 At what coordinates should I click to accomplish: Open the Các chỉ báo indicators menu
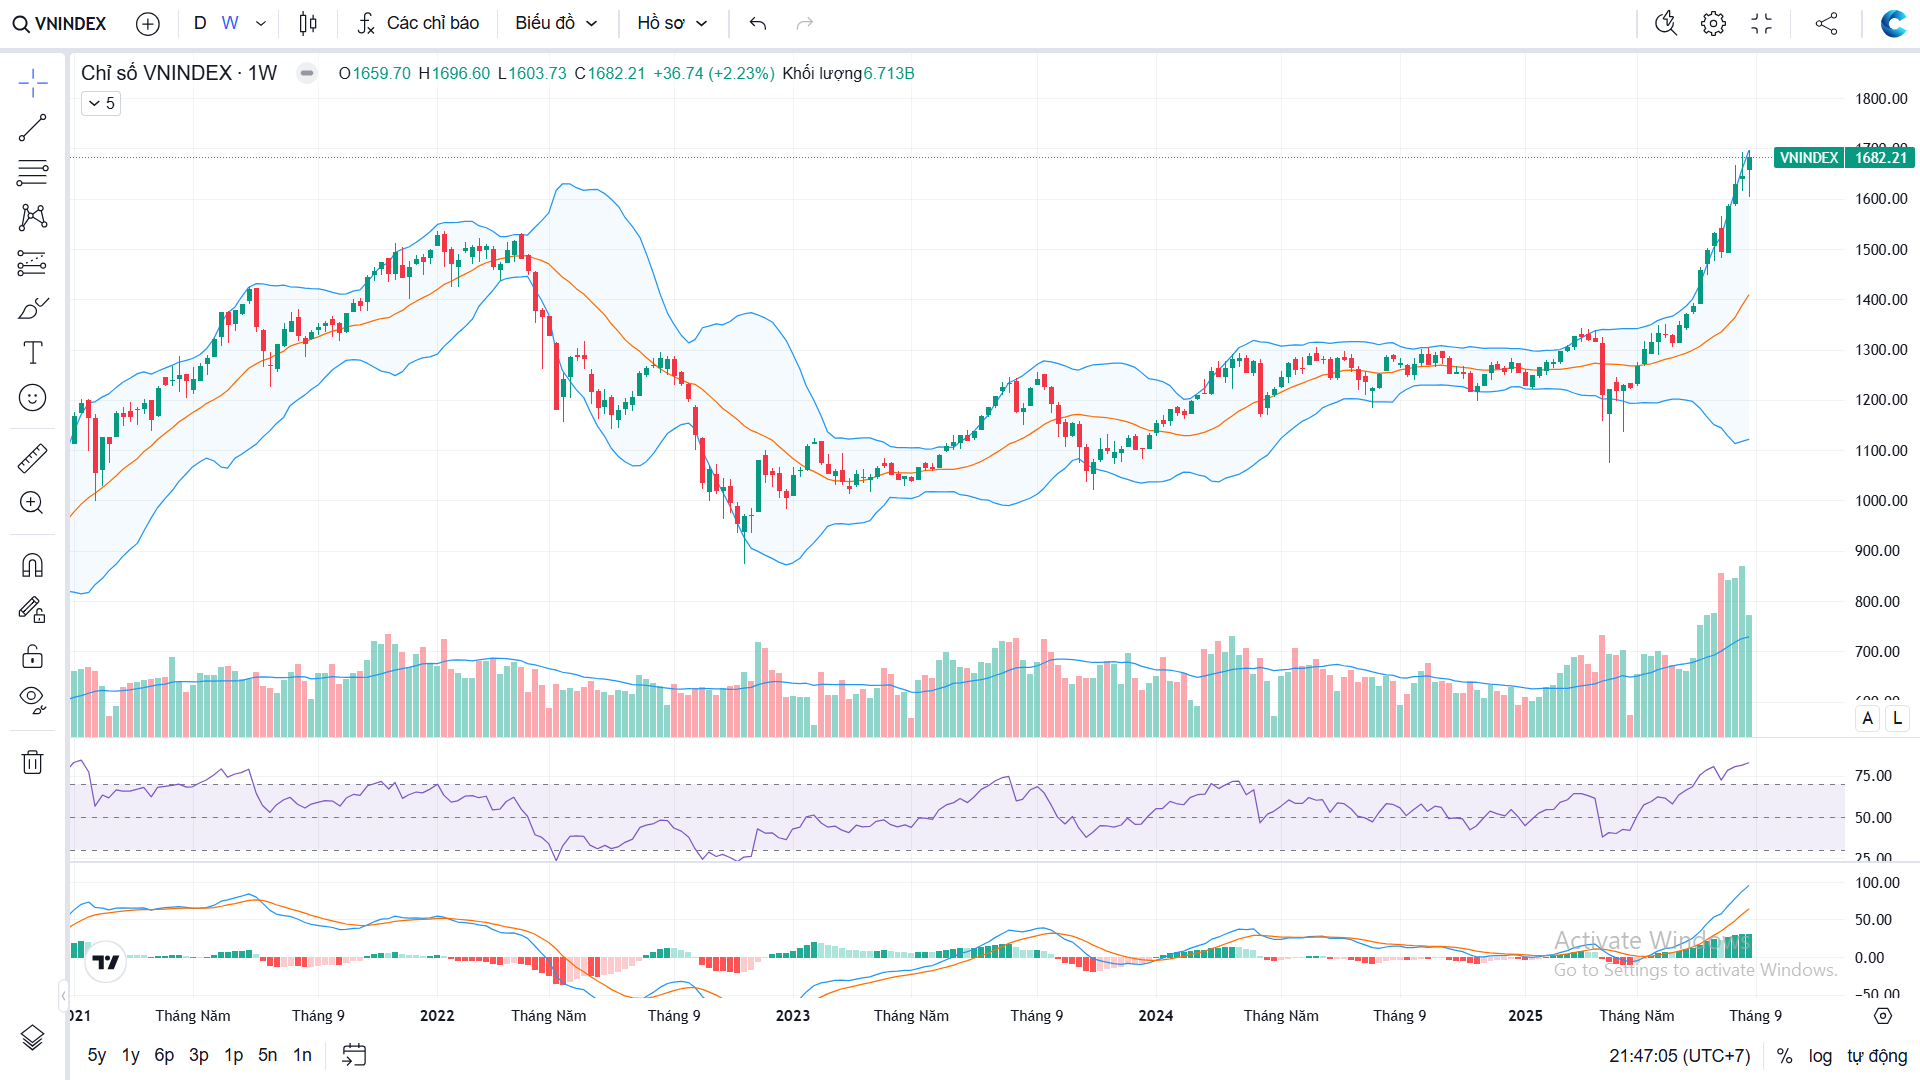pyautogui.click(x=419, y=23)
